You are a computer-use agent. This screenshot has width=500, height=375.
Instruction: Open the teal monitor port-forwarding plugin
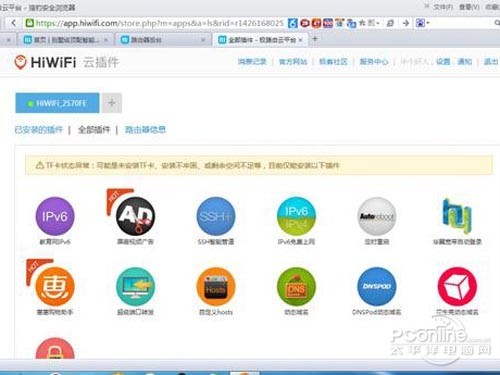tap(135, 287)
